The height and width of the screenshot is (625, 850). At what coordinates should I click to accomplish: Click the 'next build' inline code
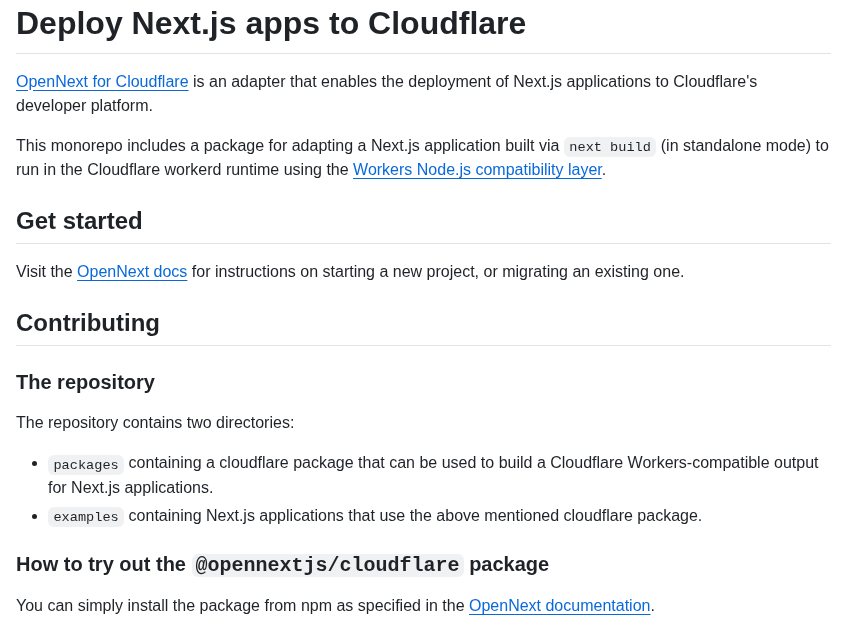coord(610,146)
